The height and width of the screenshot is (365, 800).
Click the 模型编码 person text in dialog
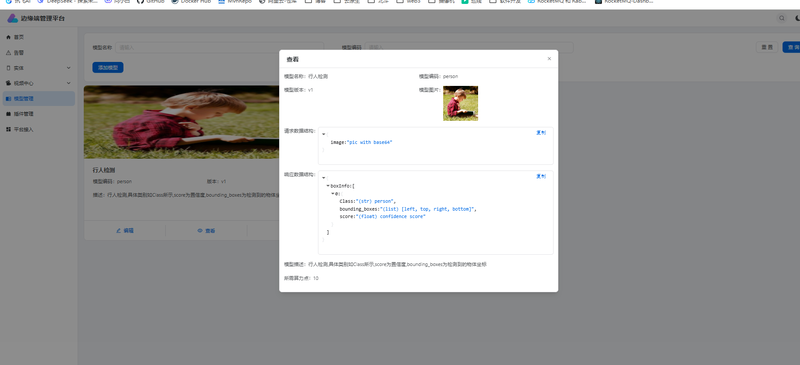pyautogui.click(x=438, y=77)
